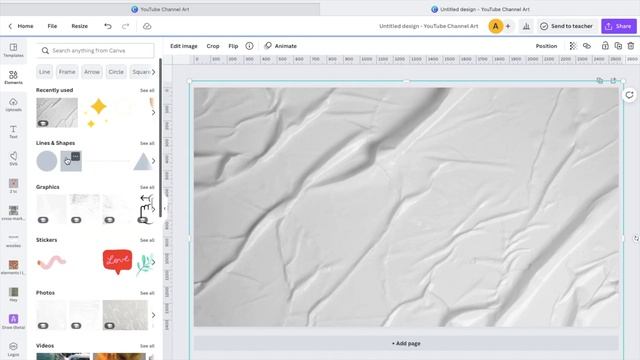Expand Lines & Shapes row arrow

(x=153, y=161)
